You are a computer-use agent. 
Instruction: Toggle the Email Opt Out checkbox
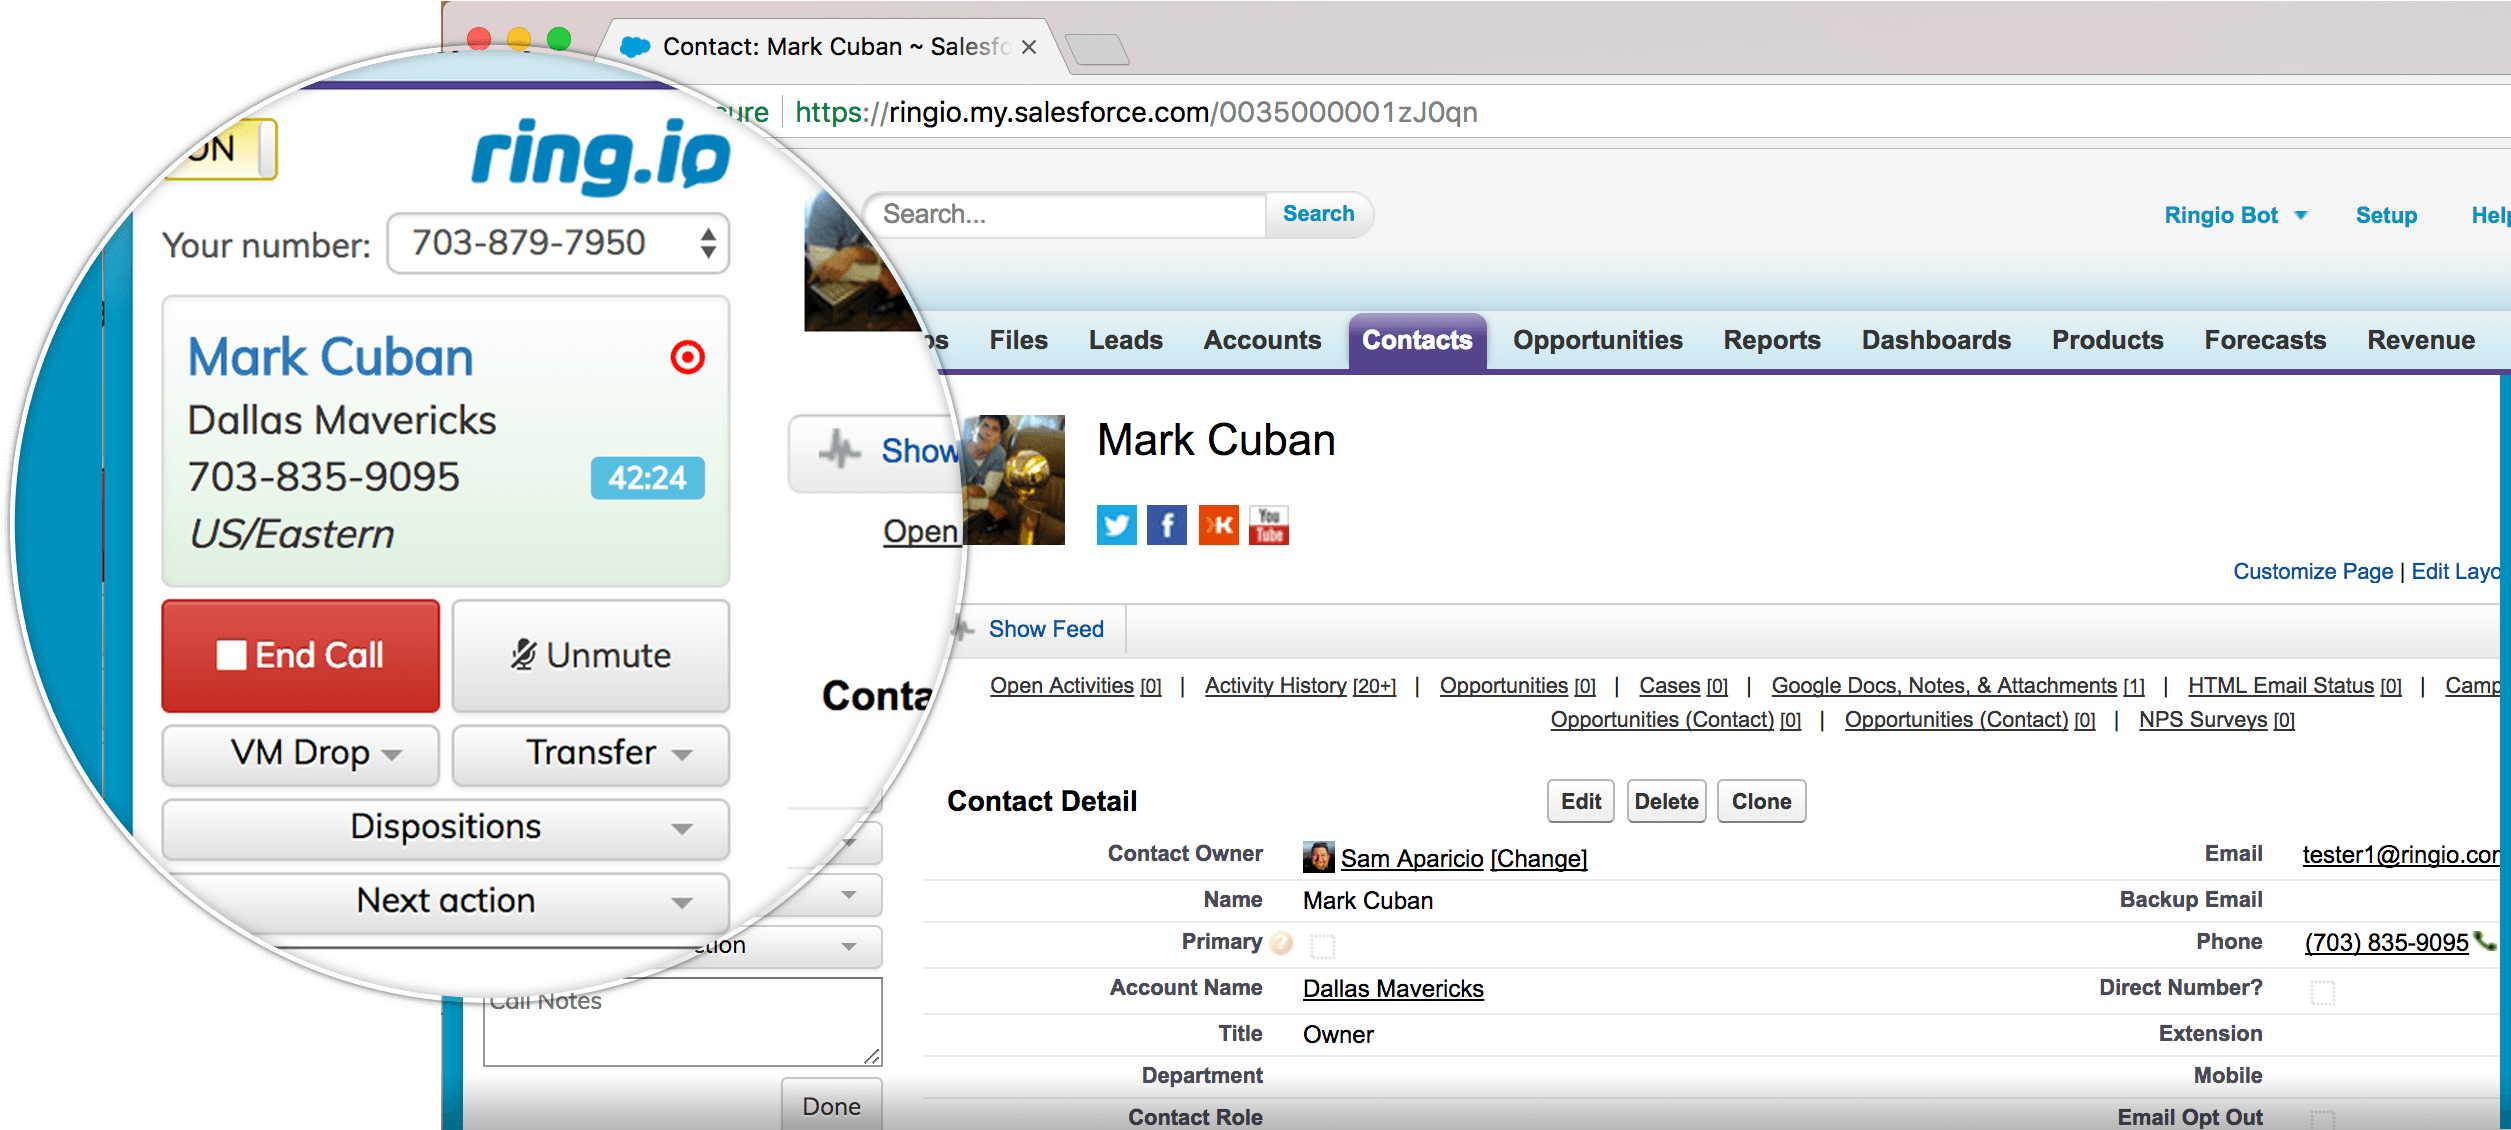(2322, 1119)
